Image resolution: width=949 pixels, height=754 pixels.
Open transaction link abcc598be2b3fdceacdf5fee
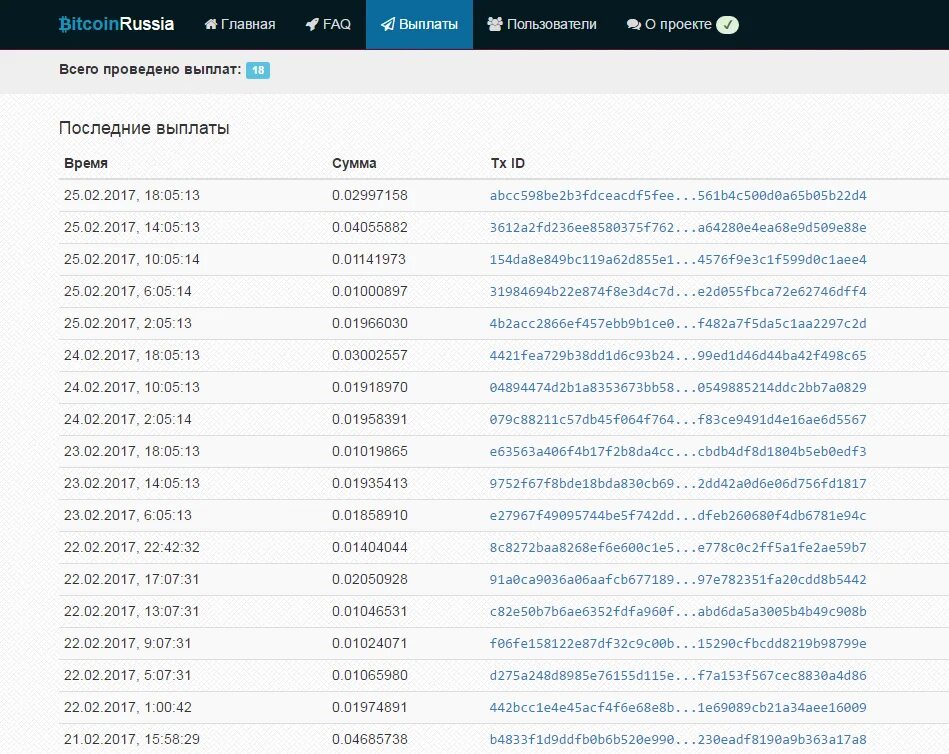pyautogui.click(x=678, y=195)
